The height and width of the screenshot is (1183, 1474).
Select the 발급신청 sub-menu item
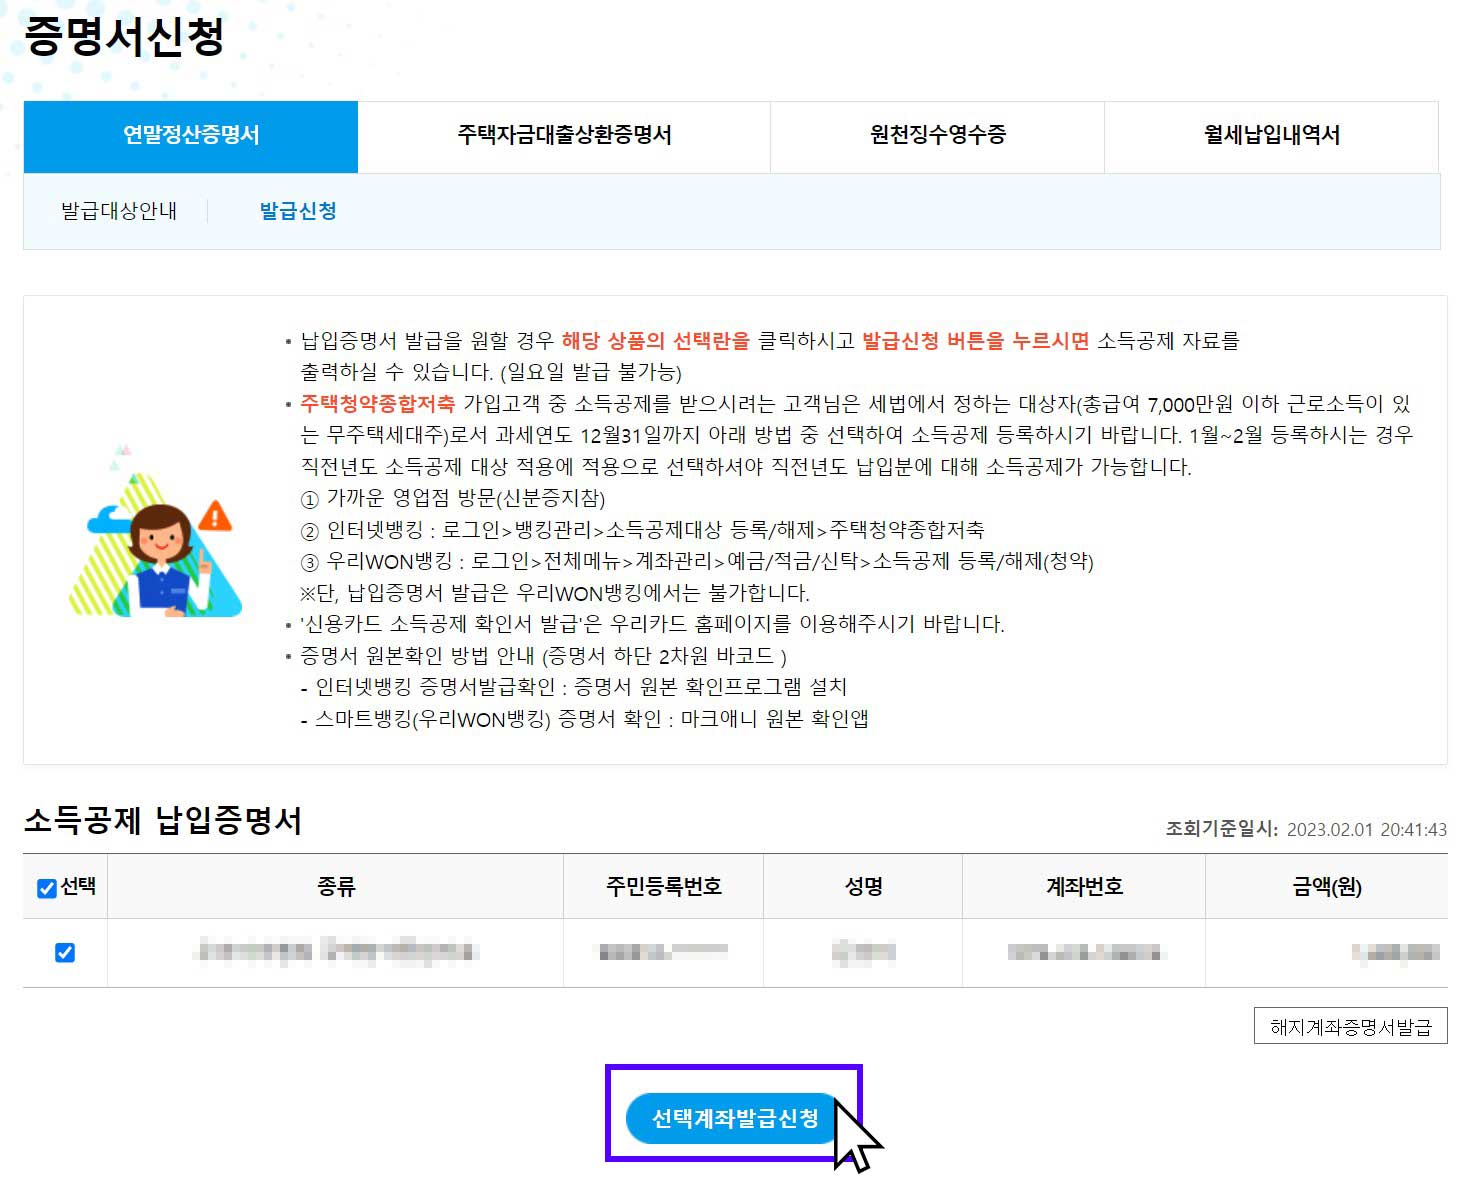point(299,211)
